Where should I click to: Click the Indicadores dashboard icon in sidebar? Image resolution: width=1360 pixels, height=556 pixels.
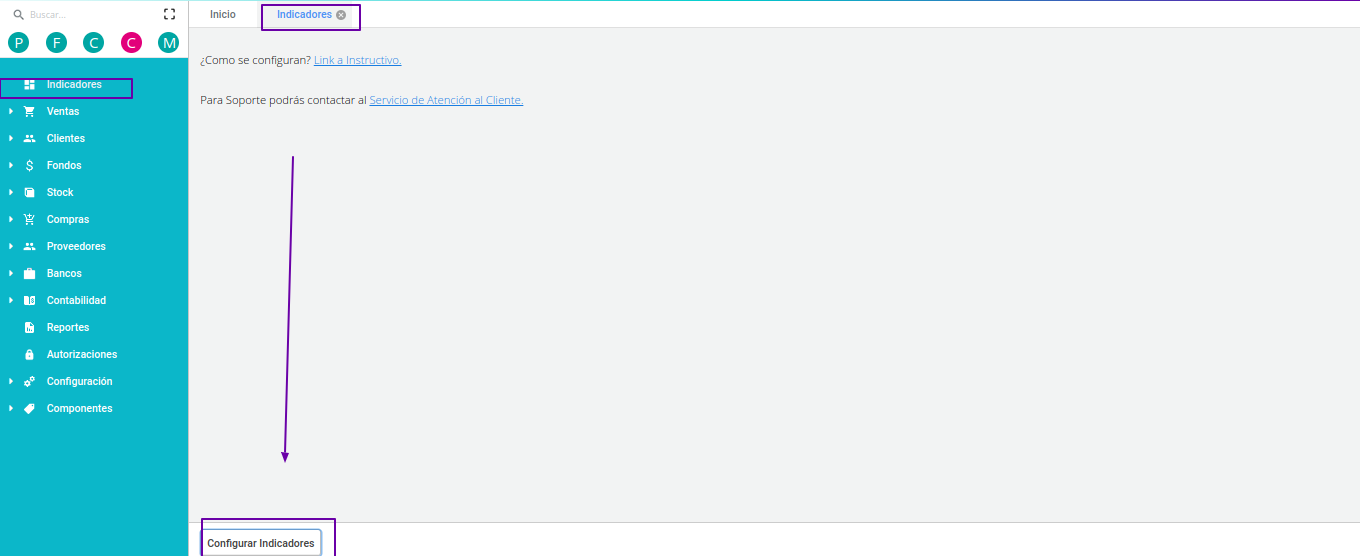[29, 85]
